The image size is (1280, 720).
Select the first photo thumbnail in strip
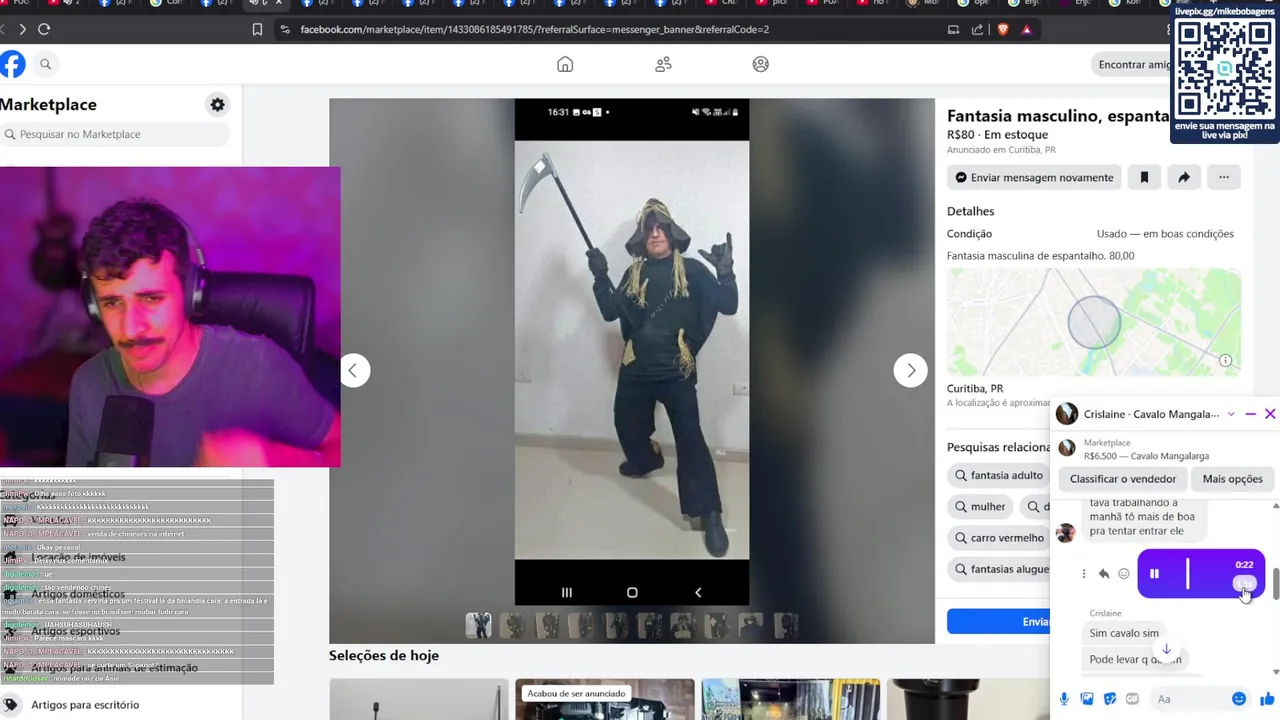coord(478,625)
